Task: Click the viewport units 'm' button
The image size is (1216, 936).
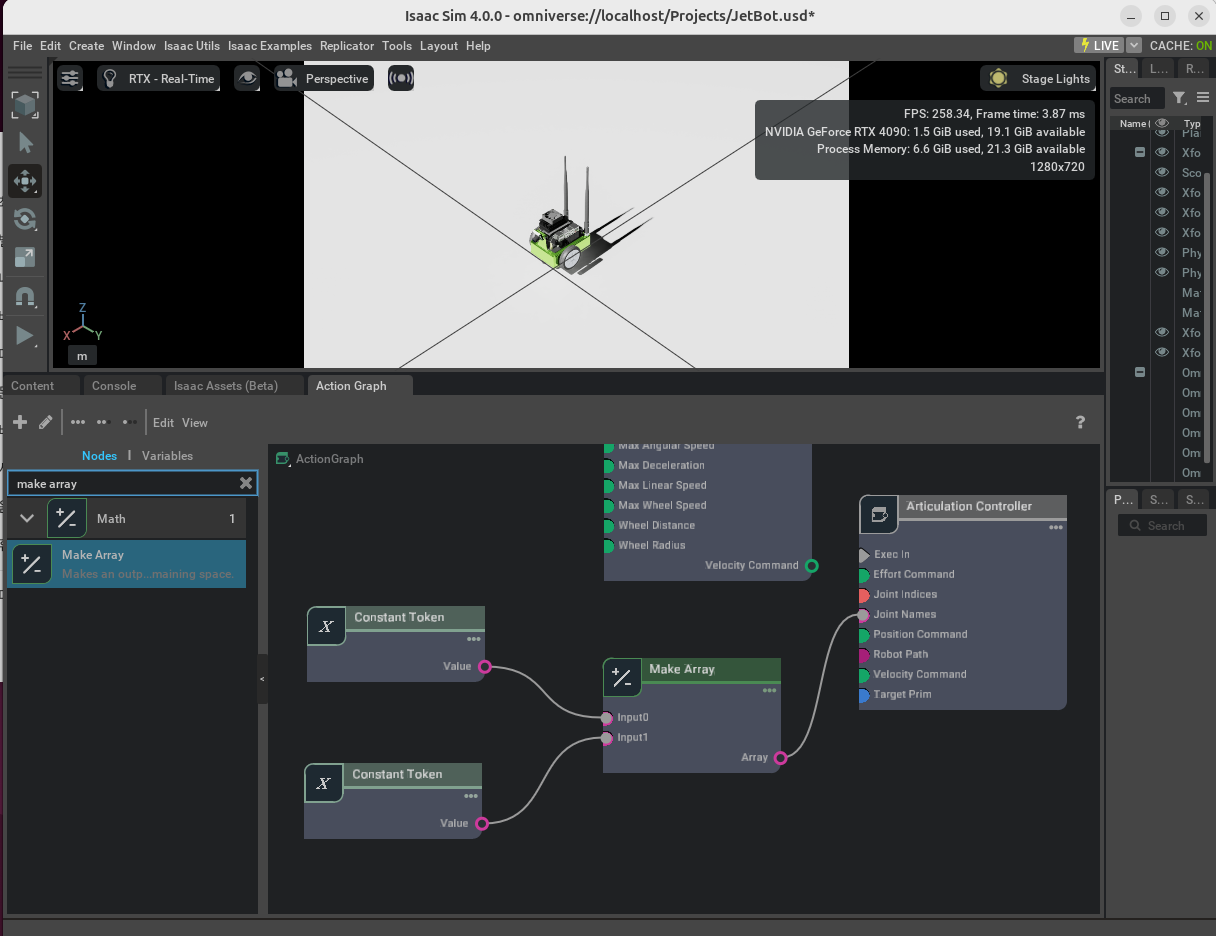Action: 82,355
